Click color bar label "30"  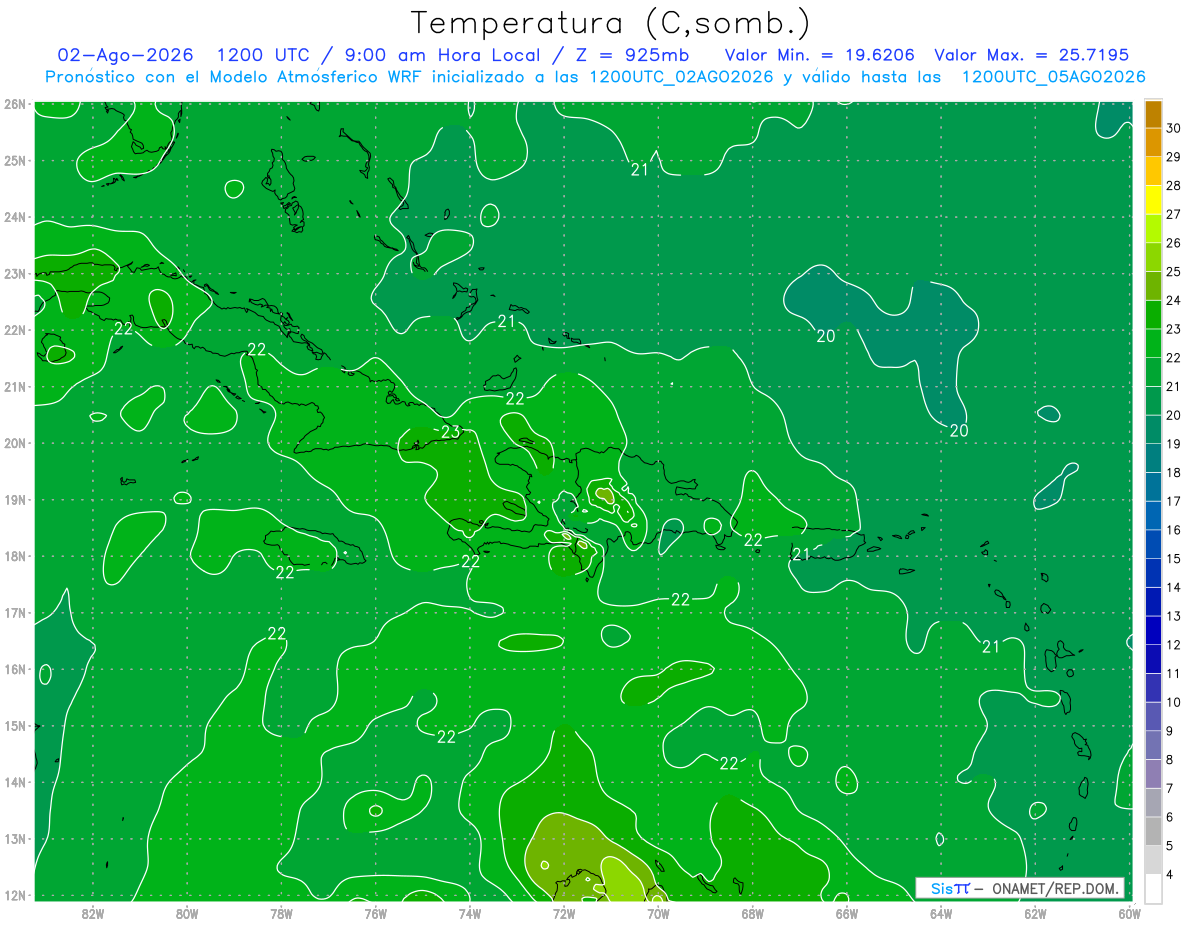1173,128
